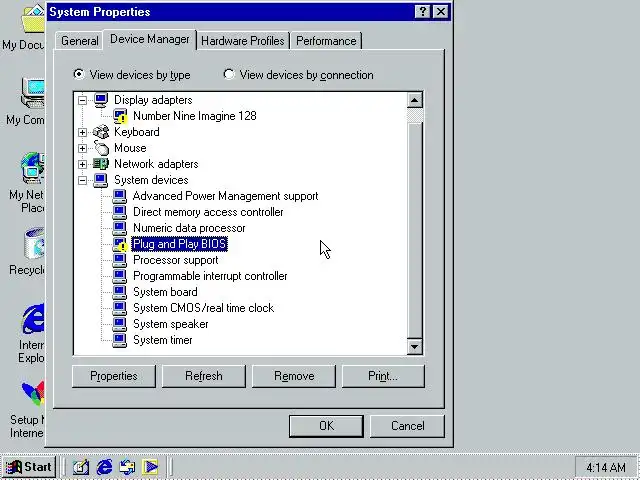Expand the Network adapters branch
The height and width of the screenshot is (480, 640).
click(x=82, y=164)
